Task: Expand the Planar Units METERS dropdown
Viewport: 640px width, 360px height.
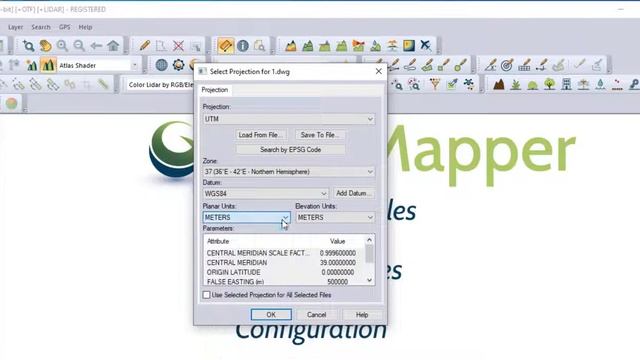Action: (247, 217)
